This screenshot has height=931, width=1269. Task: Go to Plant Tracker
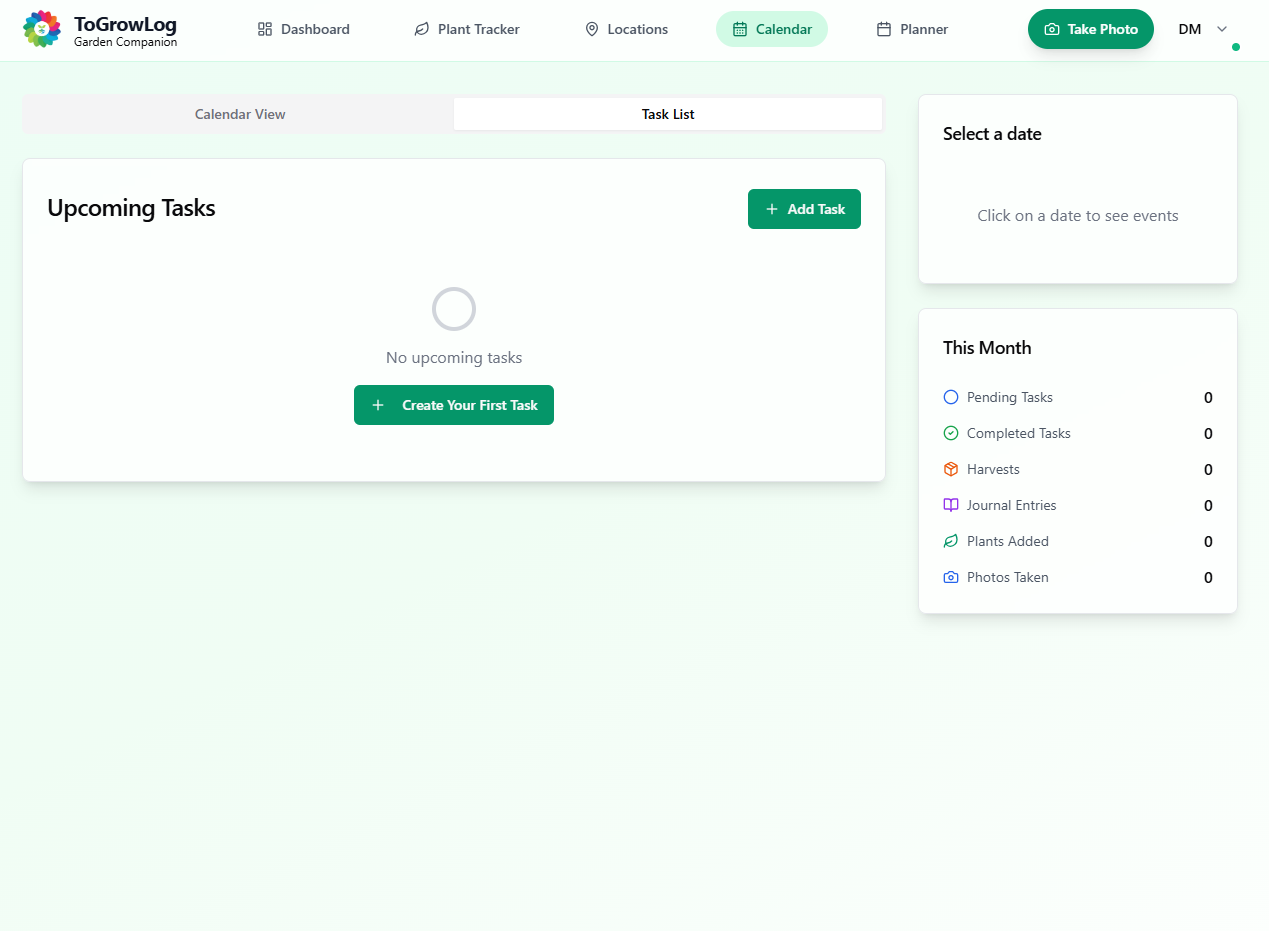(x=467, y=29)
